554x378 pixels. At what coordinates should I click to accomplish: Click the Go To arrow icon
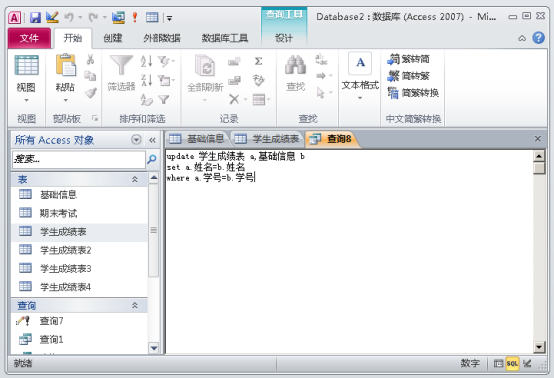[321, 76]
